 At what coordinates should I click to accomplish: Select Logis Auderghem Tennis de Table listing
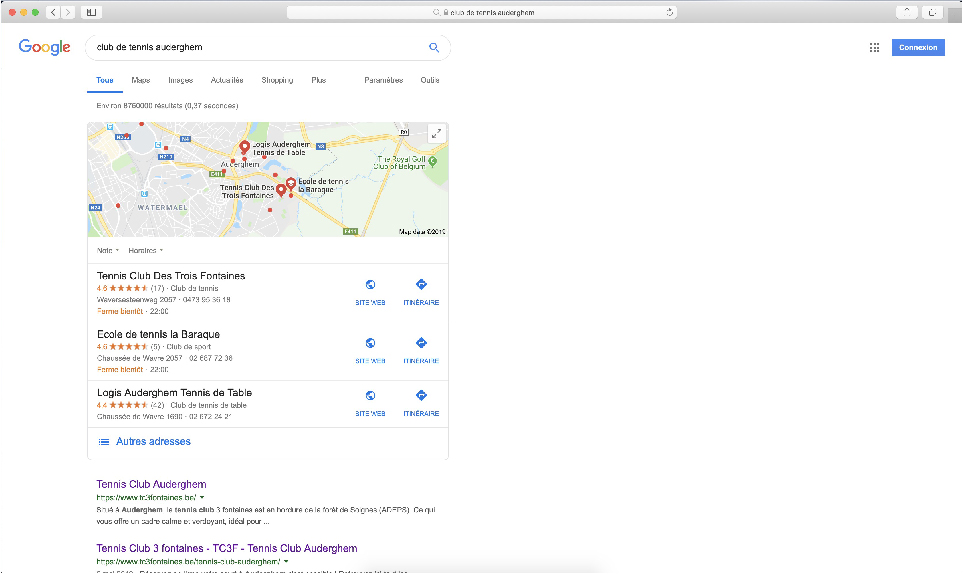(174, 392)
